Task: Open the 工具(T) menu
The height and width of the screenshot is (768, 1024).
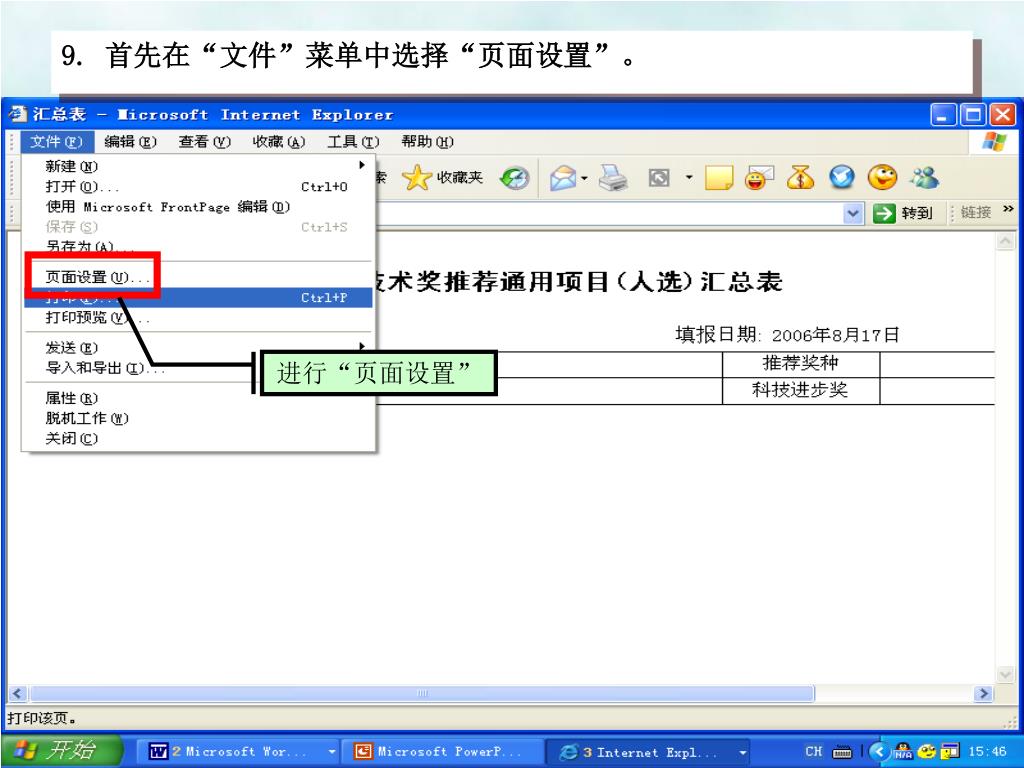Action: click(x=353, y=142)
